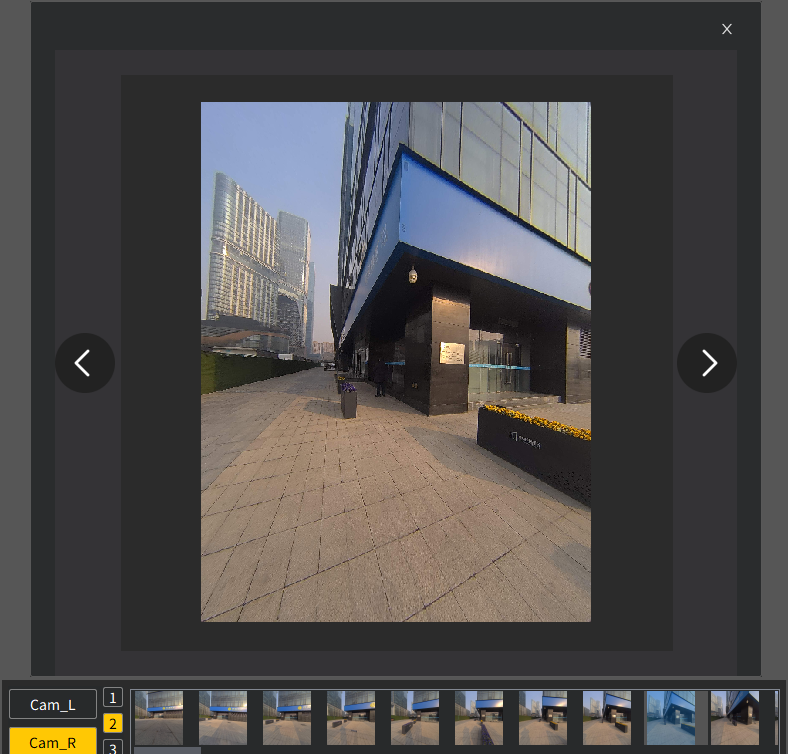The width and height of the screenshot is (788, 754).
Task: Advance to the next image with right arrow
Action: tap(707, 363)
